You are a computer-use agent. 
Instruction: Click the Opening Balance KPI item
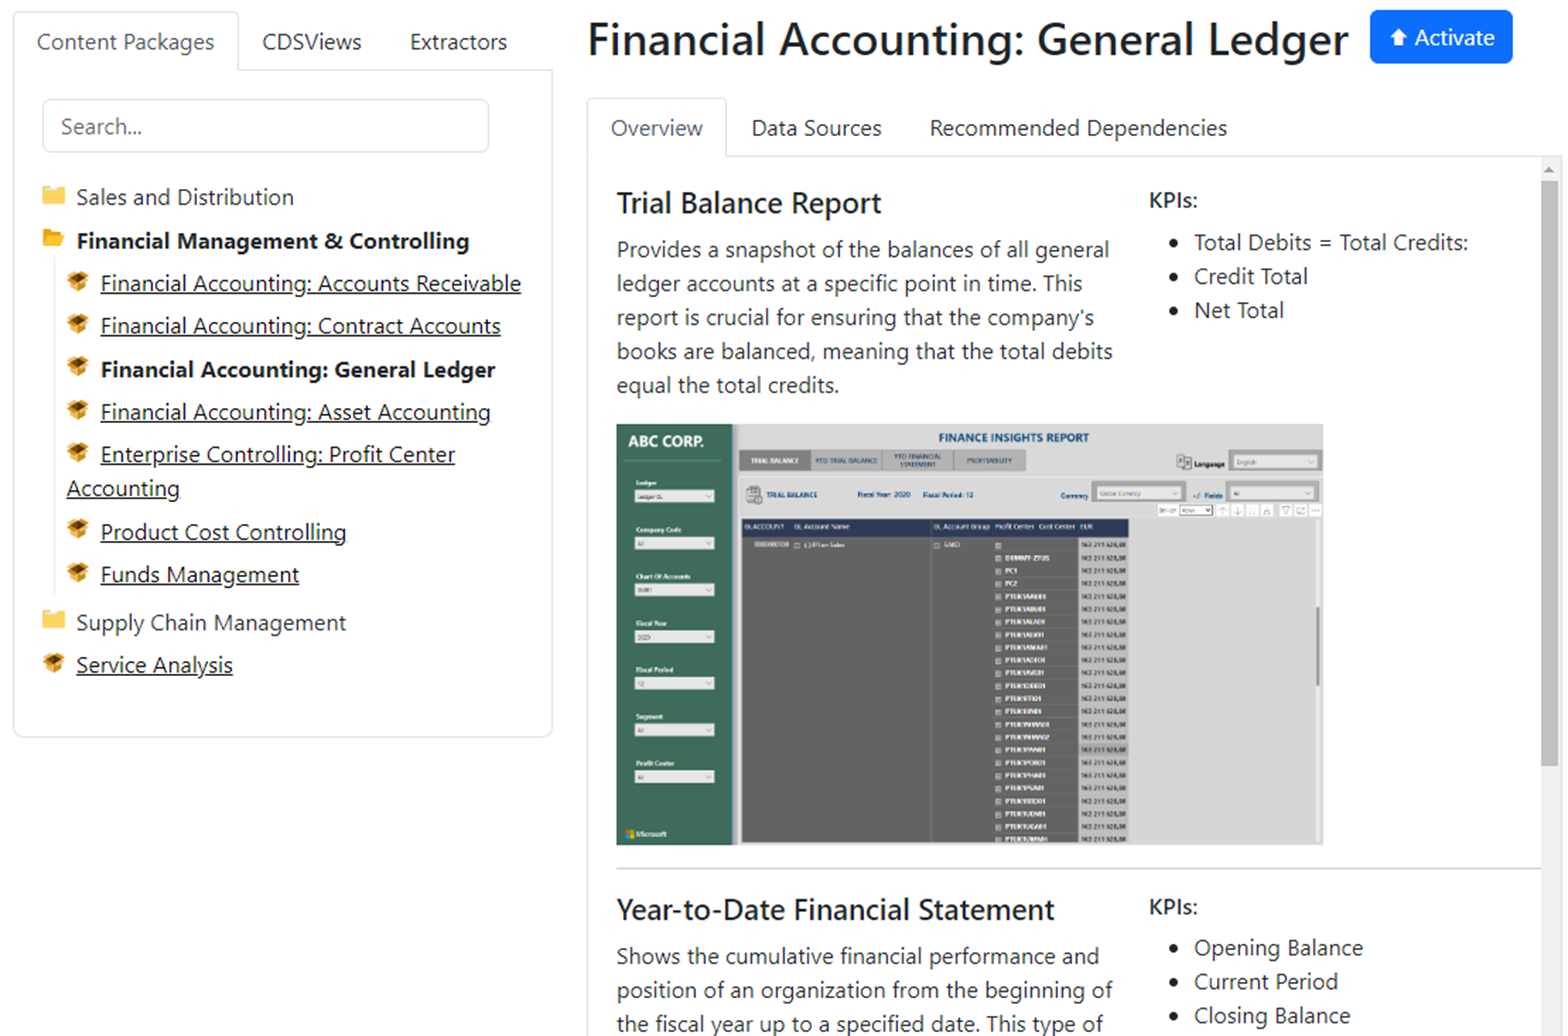[1278, 948]
